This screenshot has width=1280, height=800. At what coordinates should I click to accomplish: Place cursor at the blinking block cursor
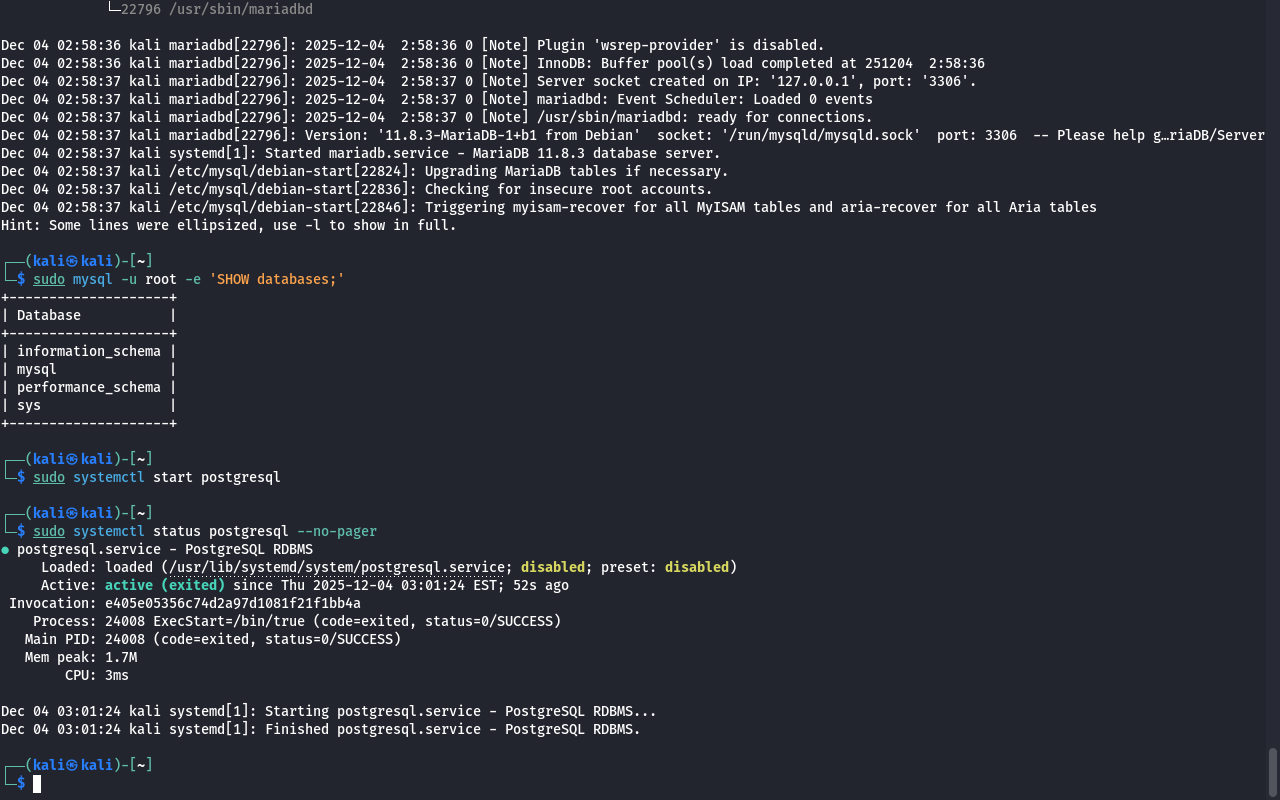click(37, 784)
